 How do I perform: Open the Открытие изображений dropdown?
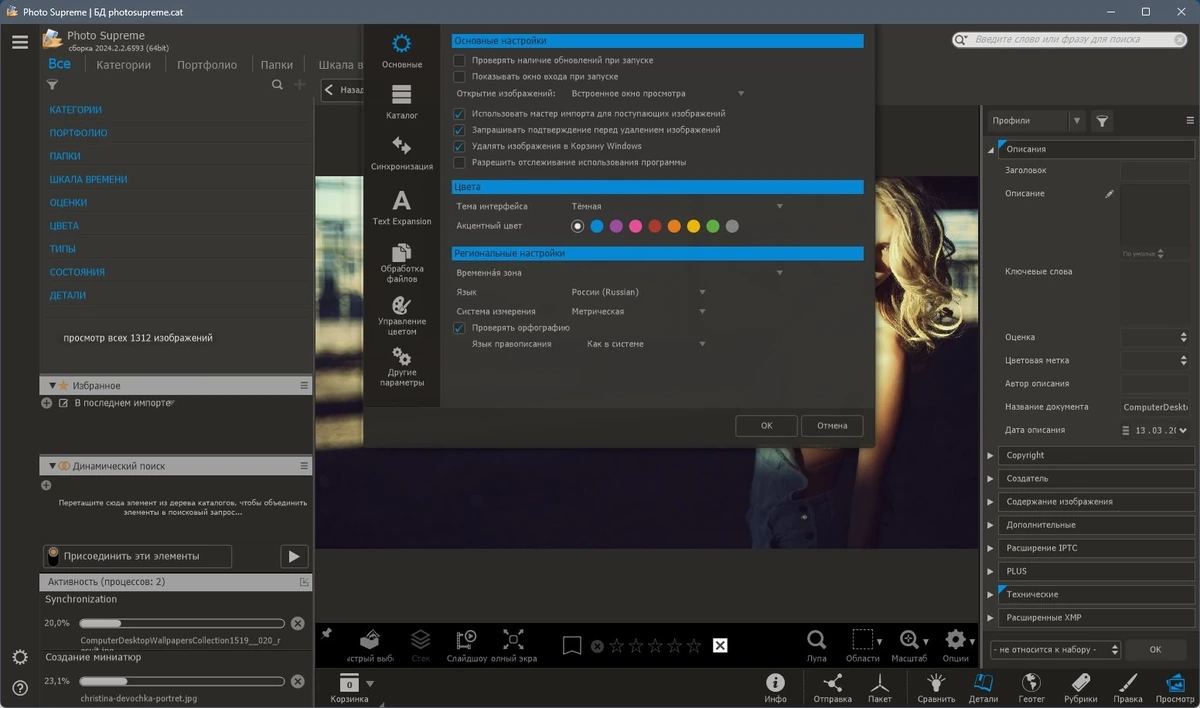click(x=657, y=93)
